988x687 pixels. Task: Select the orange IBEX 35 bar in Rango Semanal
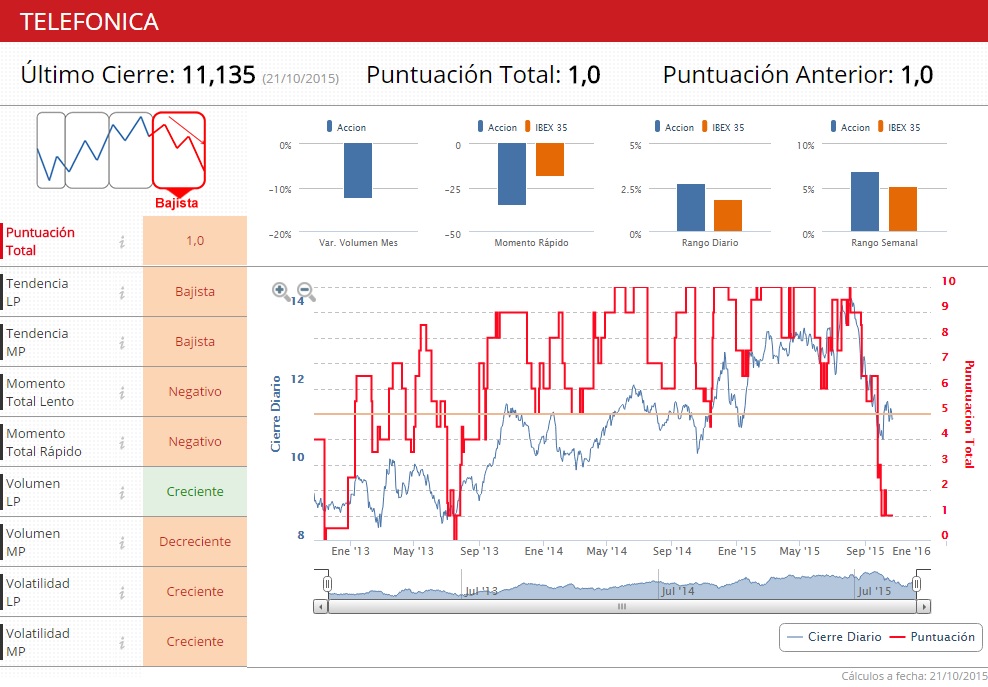click(x=903, y=209)
